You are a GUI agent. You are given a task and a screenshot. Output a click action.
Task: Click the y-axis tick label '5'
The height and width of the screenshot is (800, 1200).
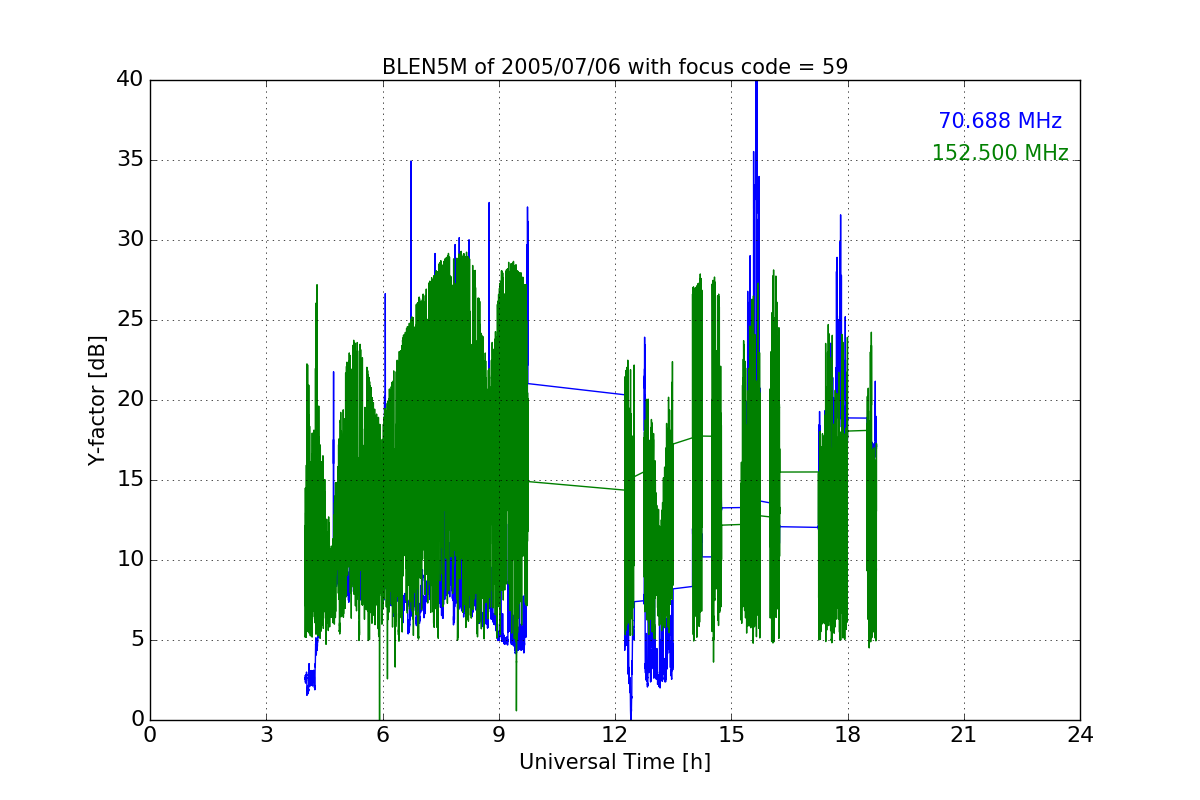[x=137, y=640]
